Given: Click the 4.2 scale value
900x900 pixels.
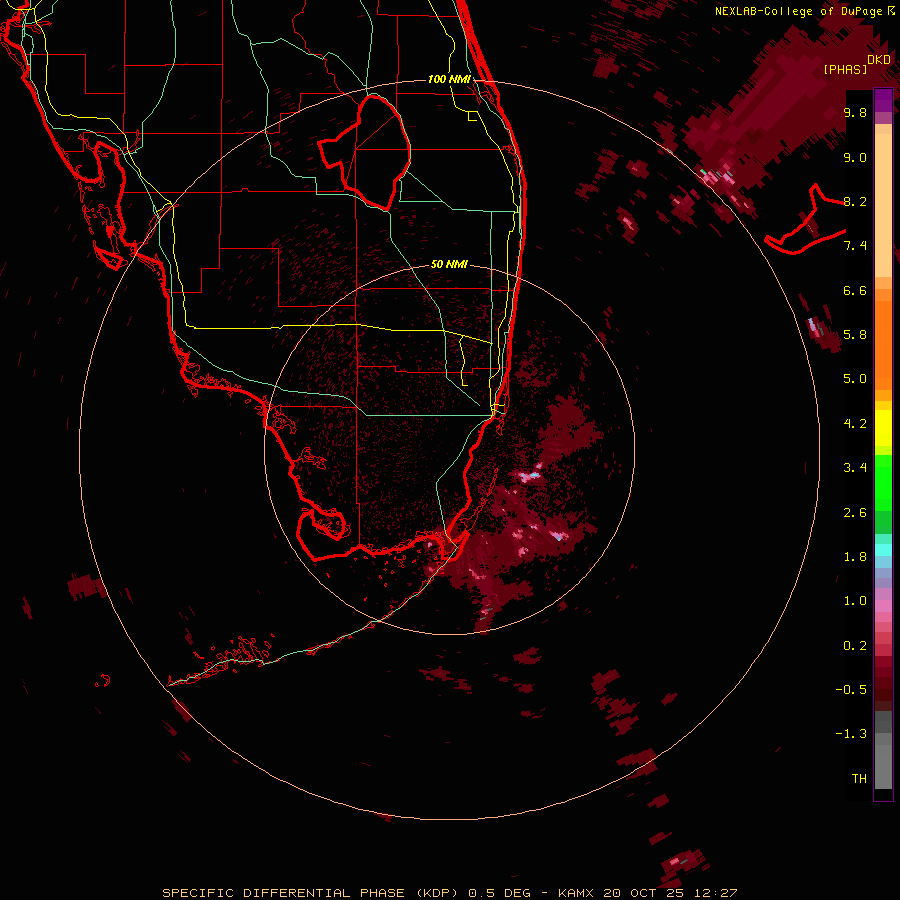Looking at the screenshot, I should coord(855,424).
